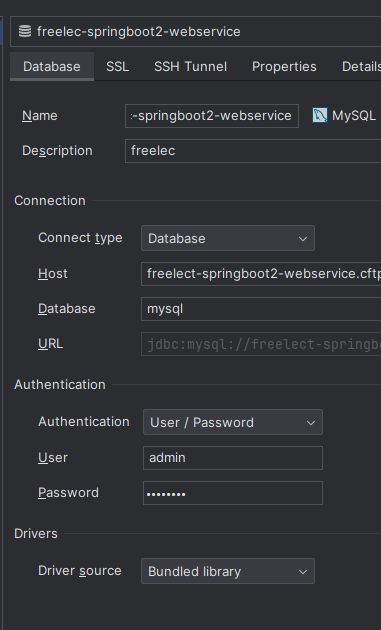The image size is (381, 630).
Task: Click the MySQL driver label
Action: pyautogui.click(x=354, y=116)
